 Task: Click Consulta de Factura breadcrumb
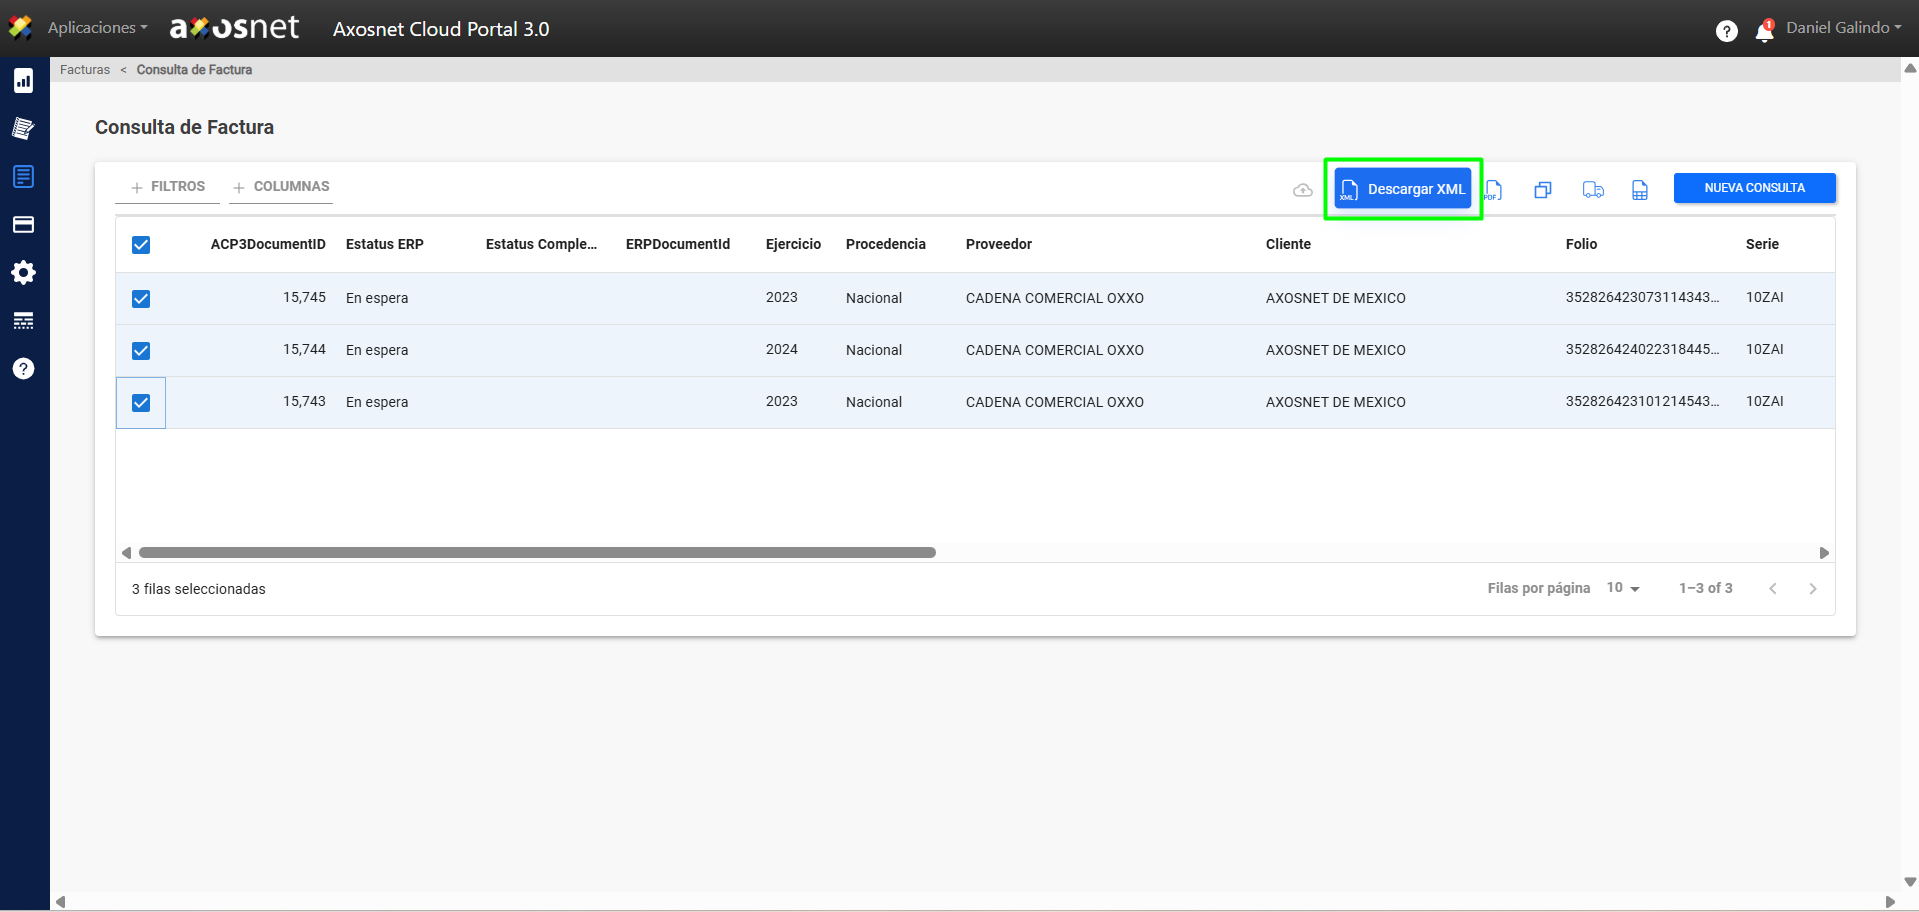[194, 70]
